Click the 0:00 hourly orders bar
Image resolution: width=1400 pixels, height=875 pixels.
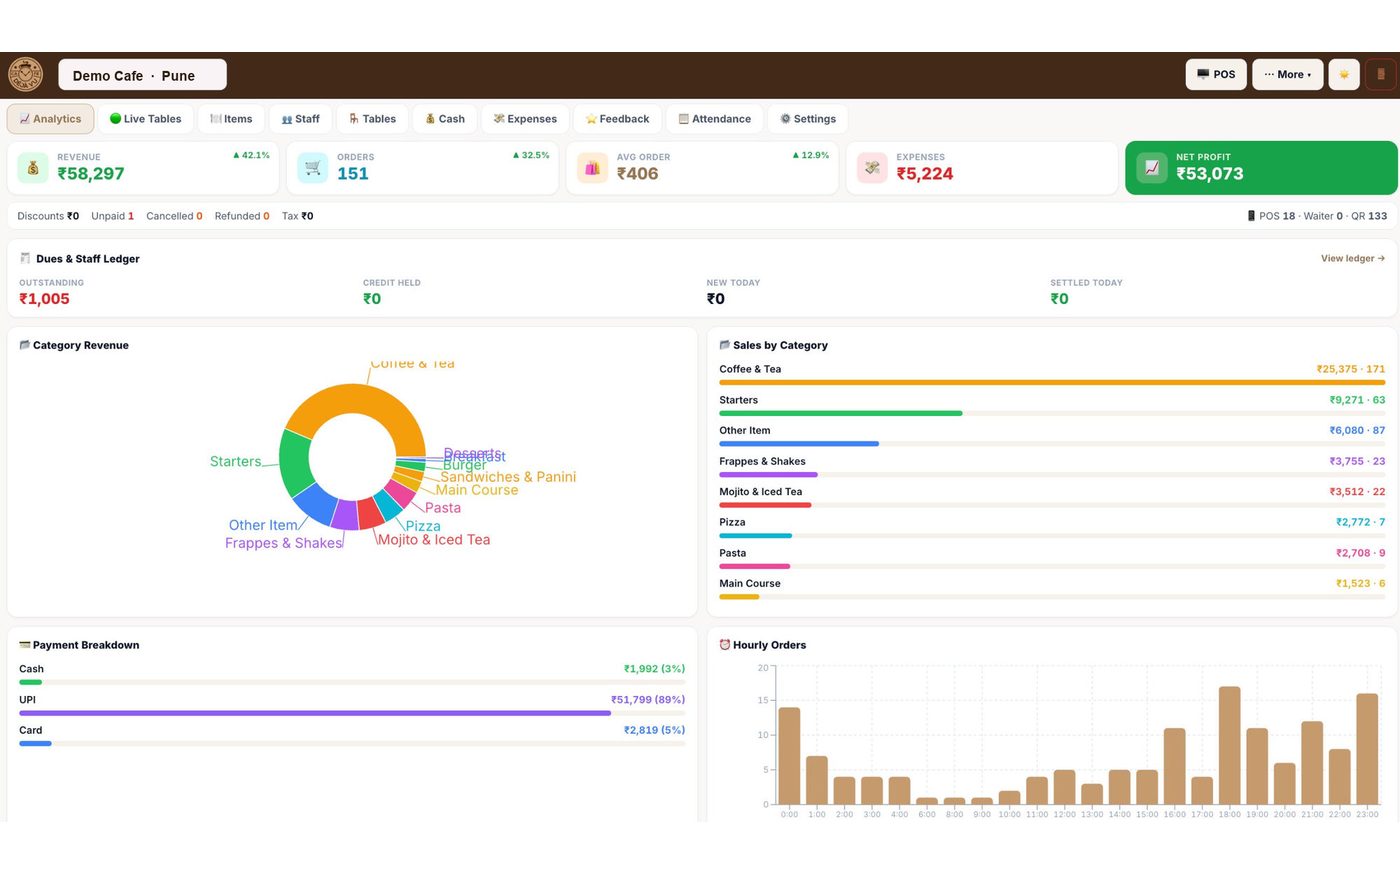(x=789, y=756)
